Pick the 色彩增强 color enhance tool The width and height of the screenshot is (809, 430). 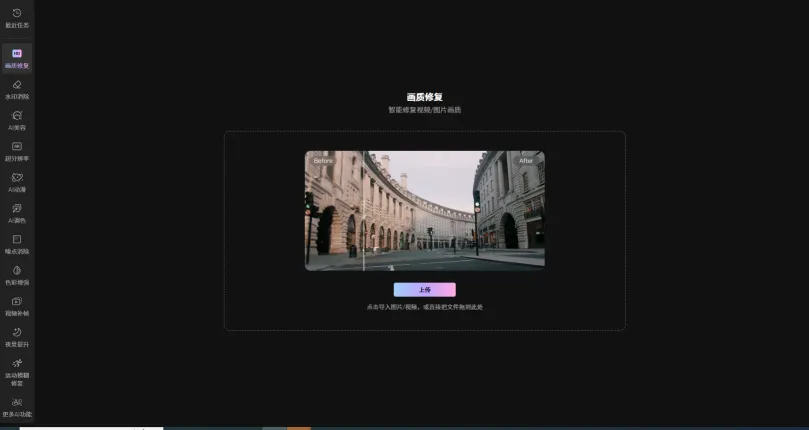pos(17,276)
